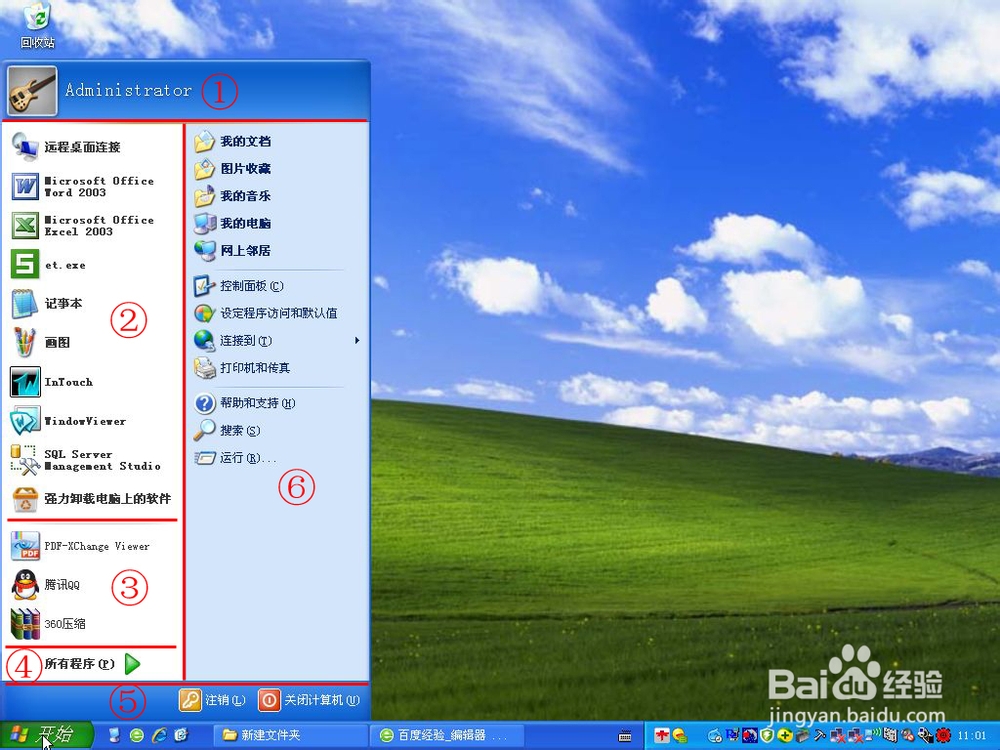This screenshot has height=750, width=1000.
Task: Expand 所有程序(P) with green arrow
Action: [93, 664]
